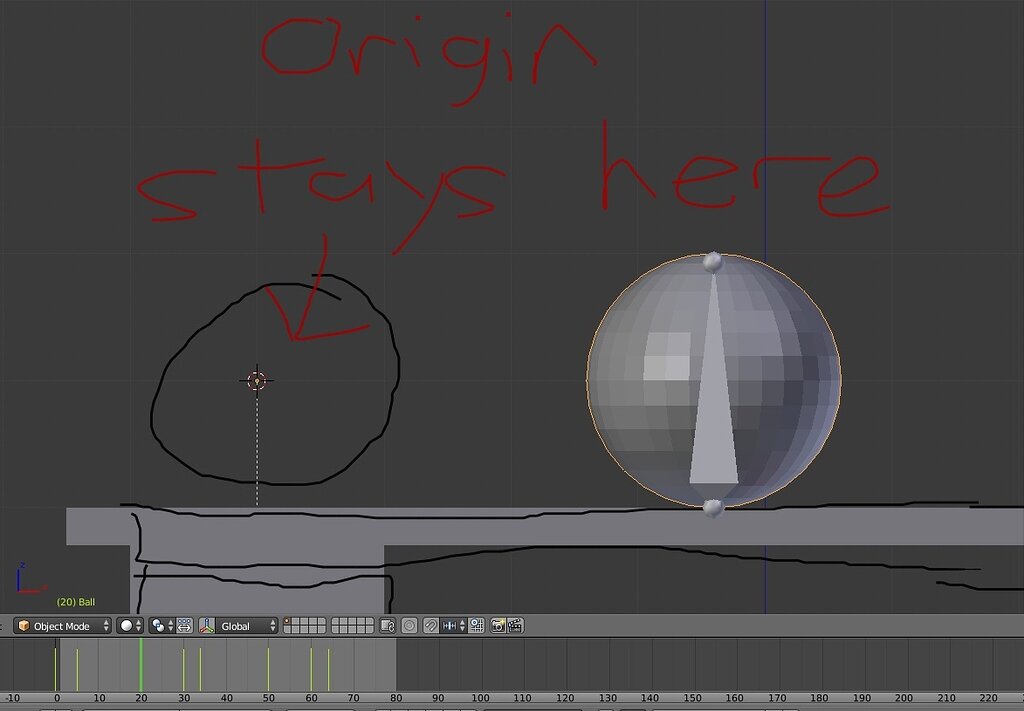This screenshot has width=1024, height=711.
Task: Click frame number 100 on timeline ruler
Action: coord(480,698)
